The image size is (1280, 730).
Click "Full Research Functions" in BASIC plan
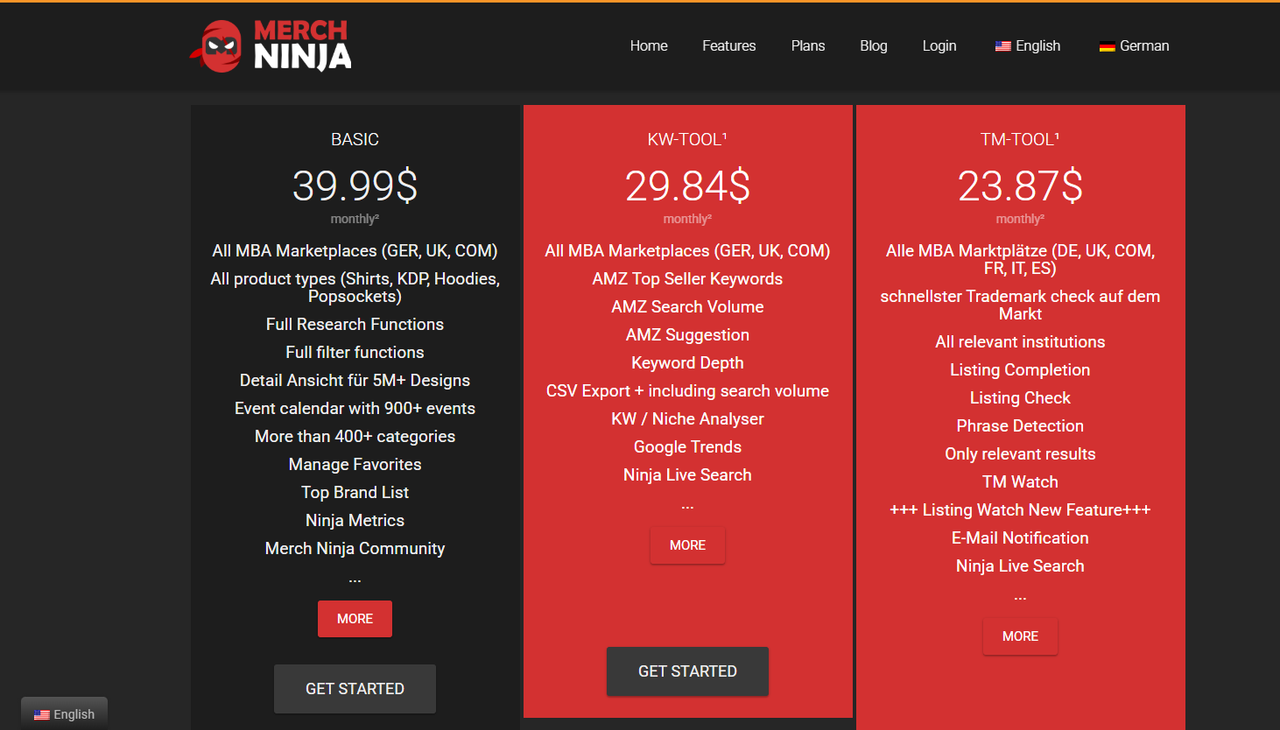click(355, 324)
